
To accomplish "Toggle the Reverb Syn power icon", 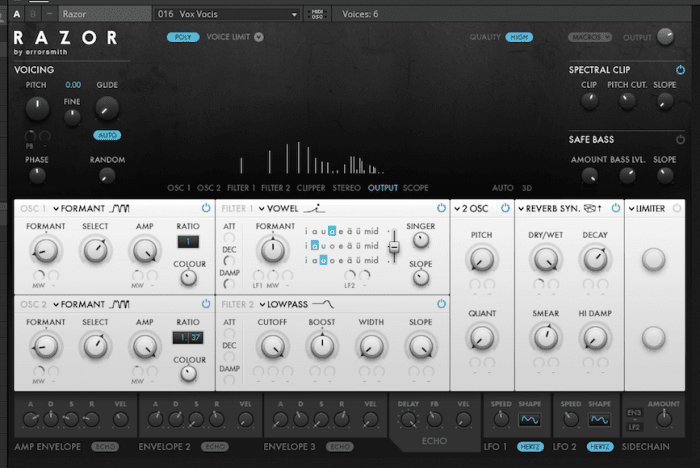I will pos(616,208).
